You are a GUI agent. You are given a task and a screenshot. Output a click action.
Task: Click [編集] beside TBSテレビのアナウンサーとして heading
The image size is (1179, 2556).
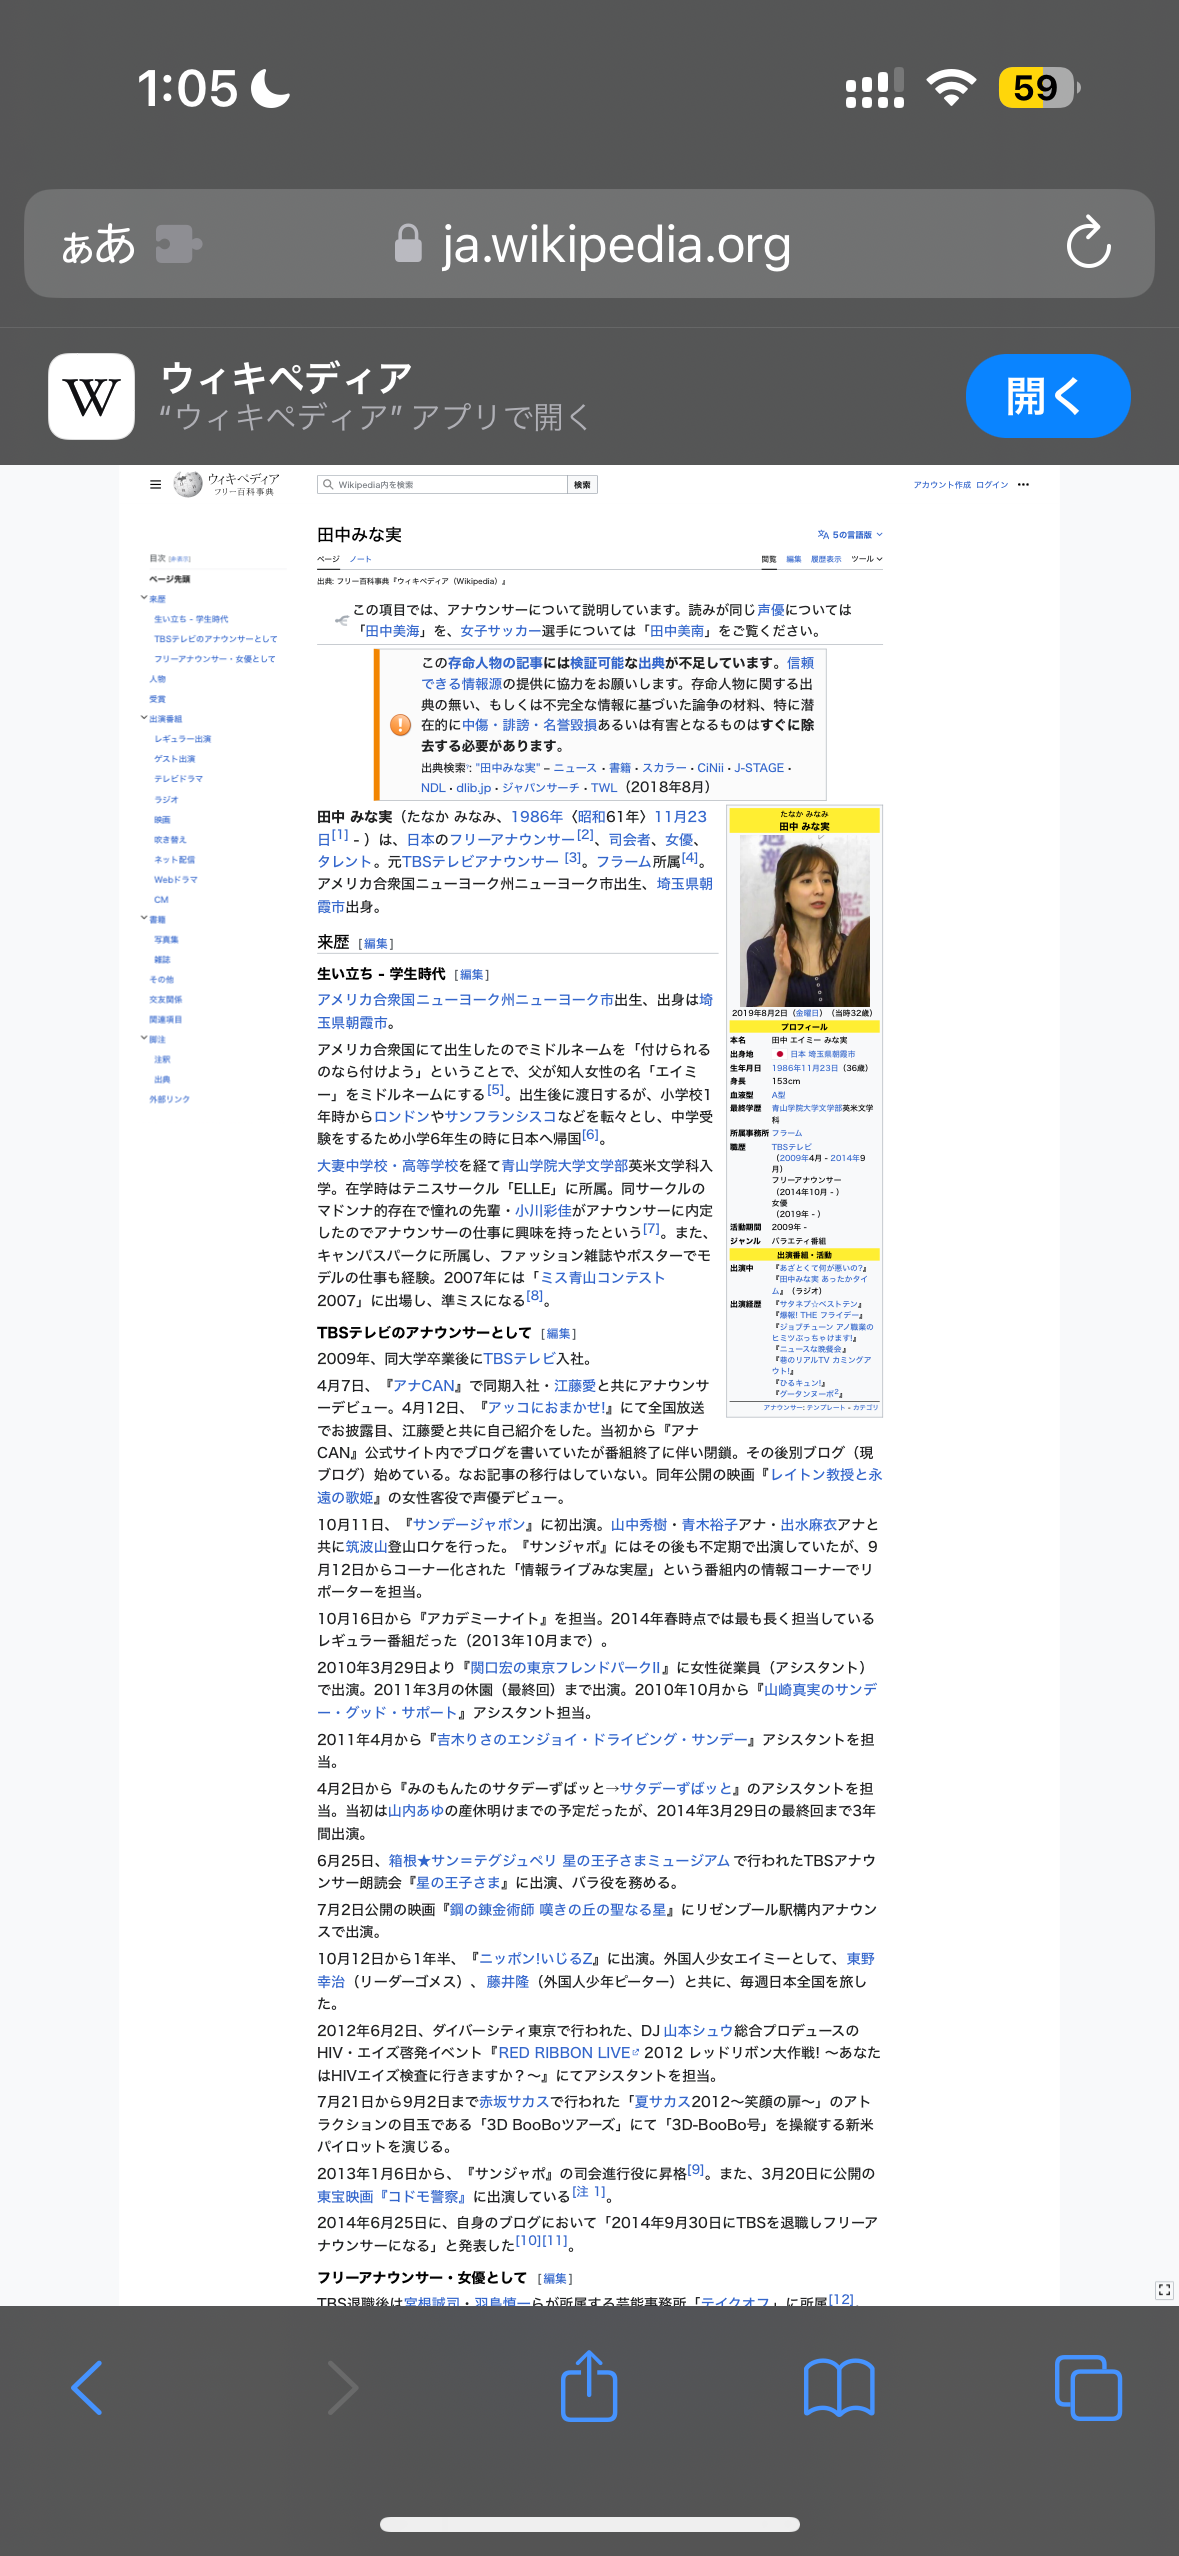tap(558, 1334)
